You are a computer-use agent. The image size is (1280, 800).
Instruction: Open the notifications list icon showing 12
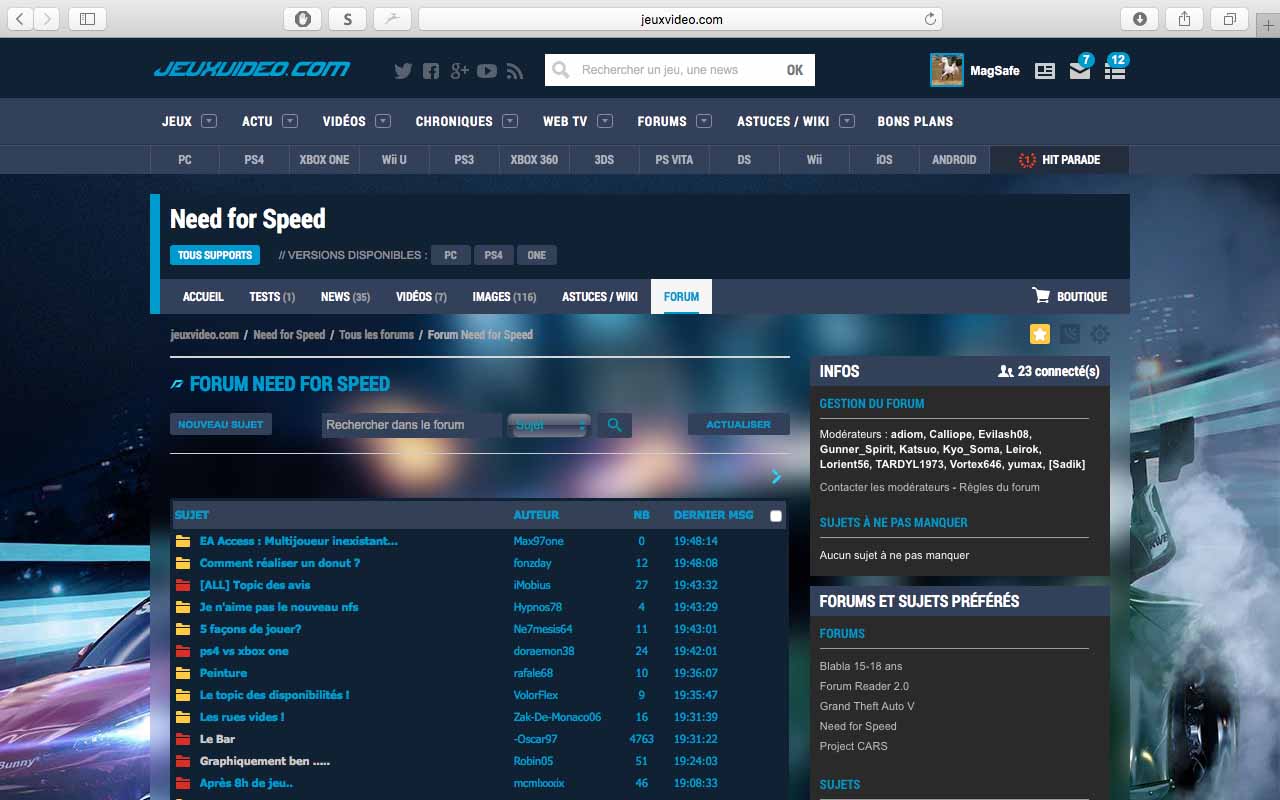(1115, 71)
